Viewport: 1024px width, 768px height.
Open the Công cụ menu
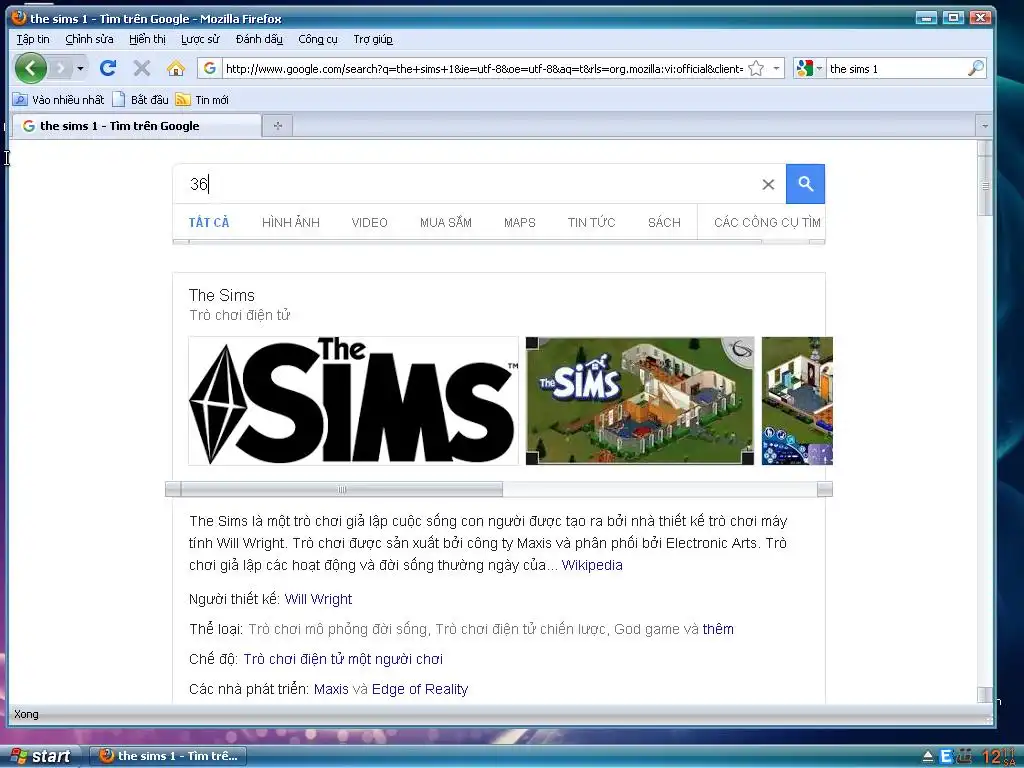pos(318,39)
